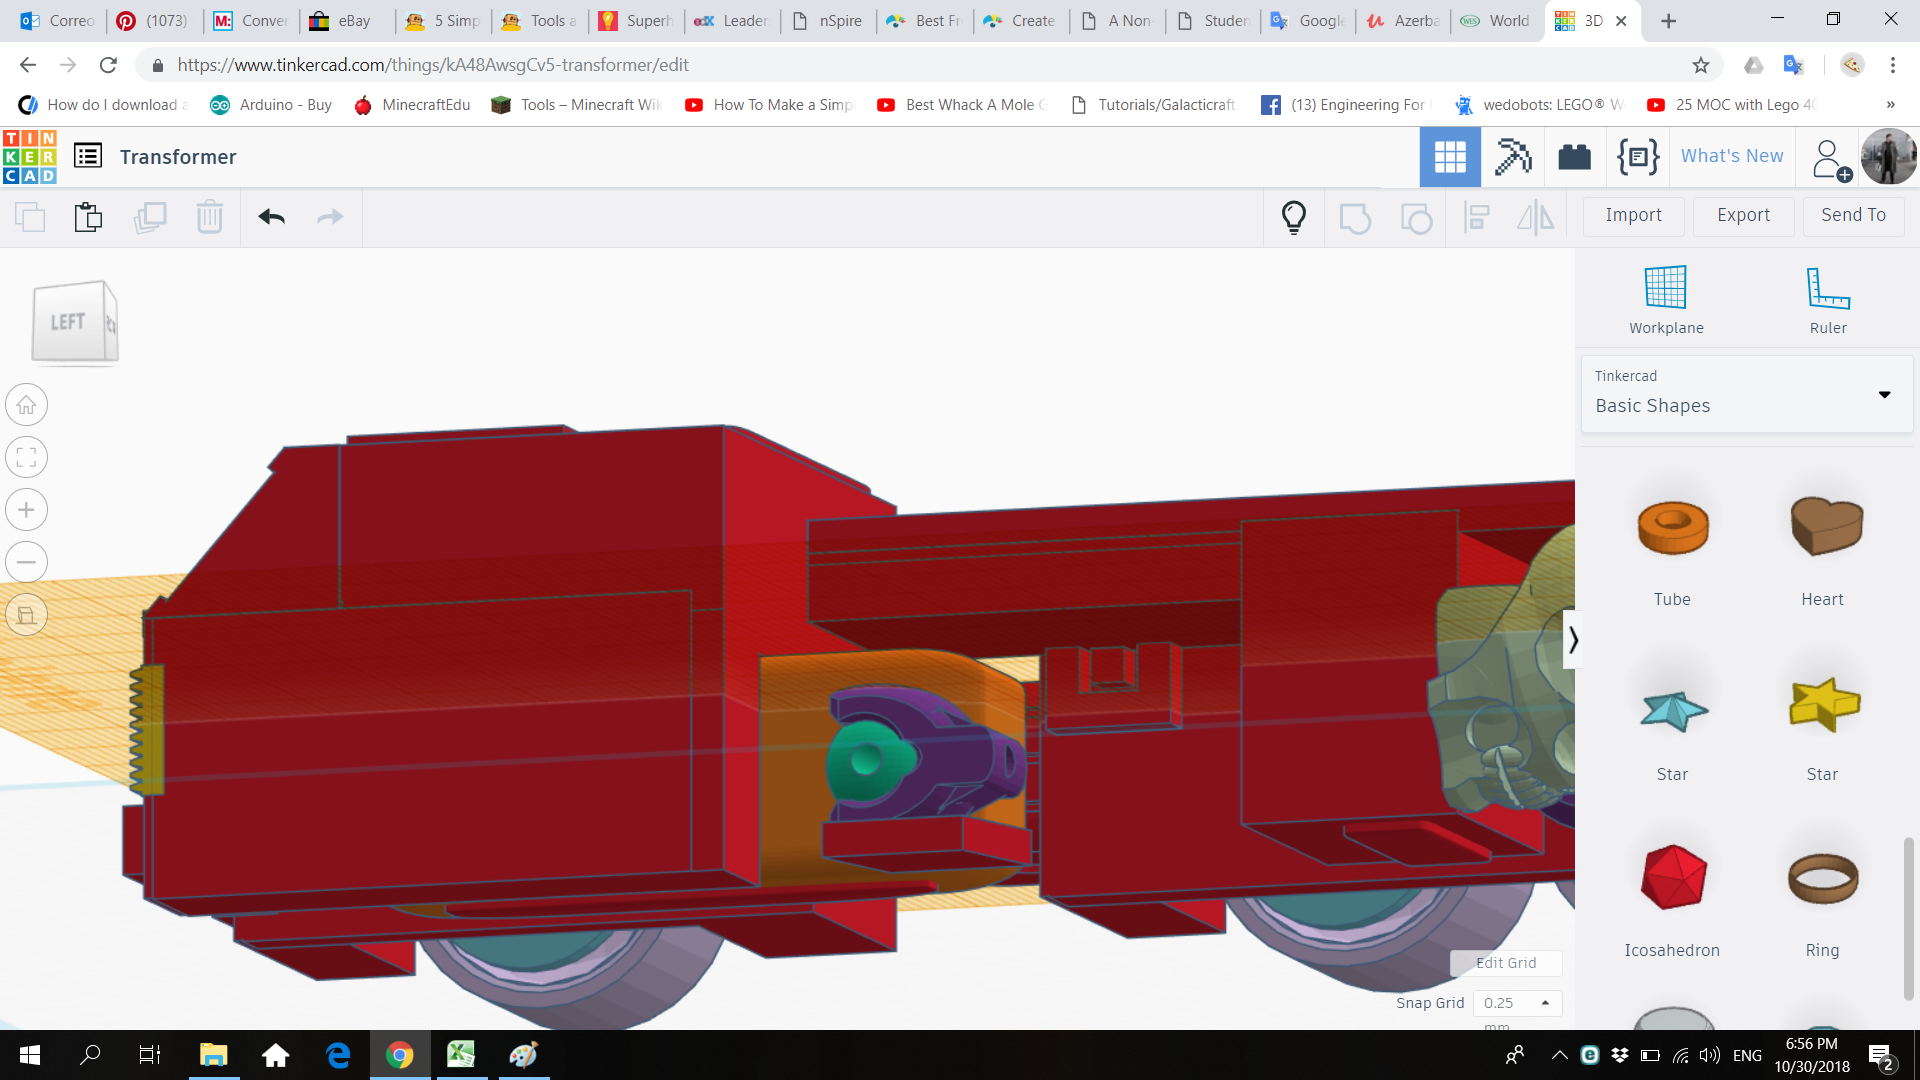The height and width of the screenshot is (1080, 1920).
Task: Toggle orthographic view in the left sidebar
Action: (27, 615)
